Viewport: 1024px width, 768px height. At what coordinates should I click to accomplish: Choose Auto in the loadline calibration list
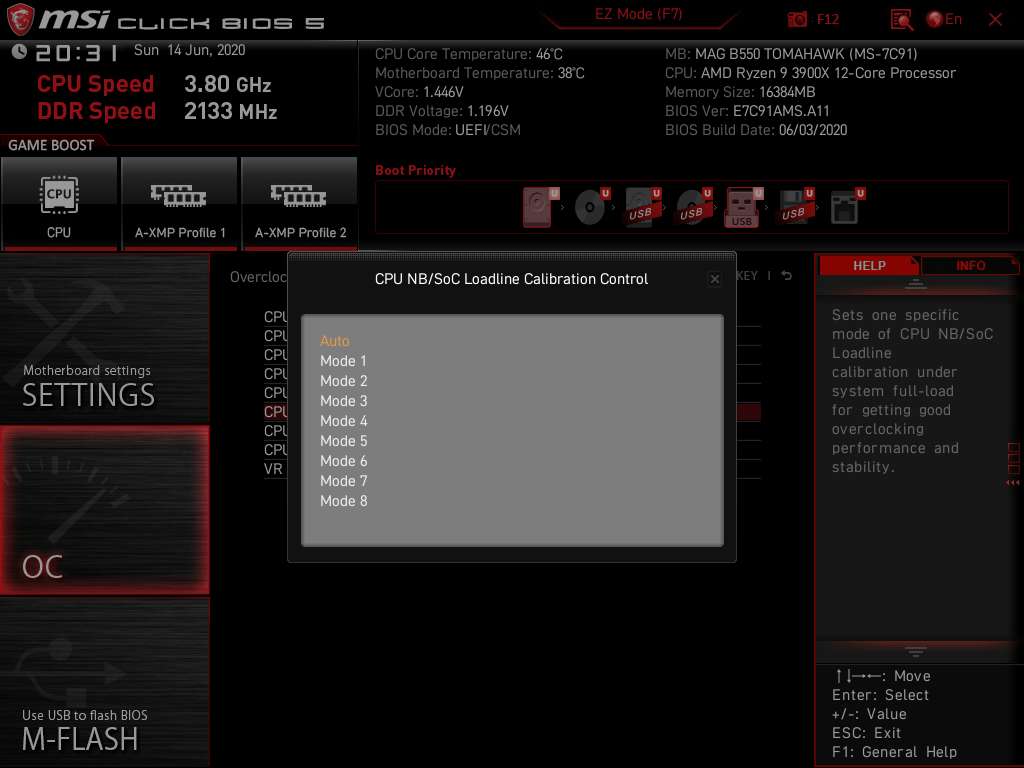[334, 341]
